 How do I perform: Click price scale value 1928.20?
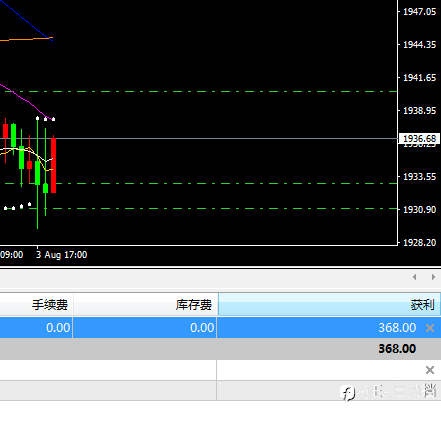pyautogui.click(x=419, y=243)
